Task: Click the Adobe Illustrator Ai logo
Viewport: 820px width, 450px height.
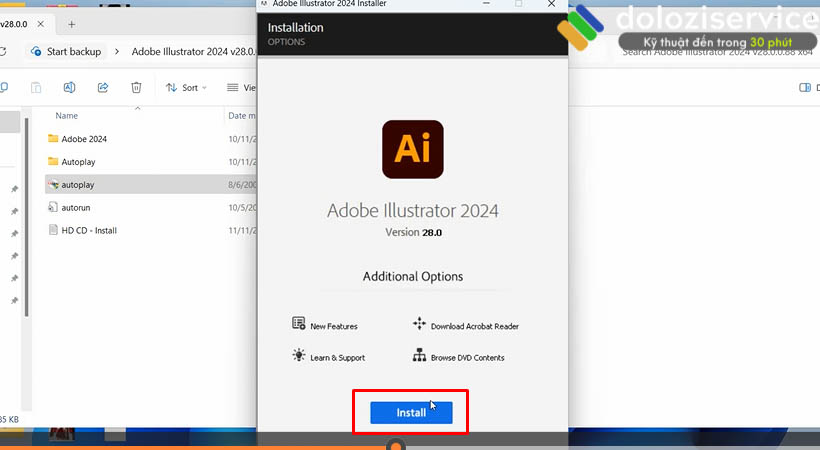Action: click(412, 150)
